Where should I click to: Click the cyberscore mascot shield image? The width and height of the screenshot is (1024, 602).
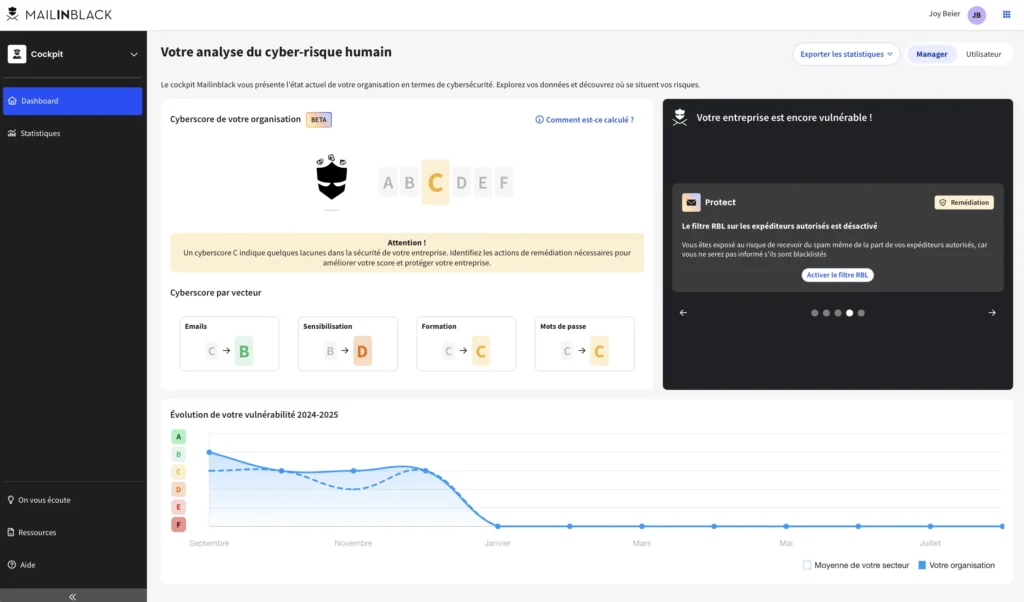pos(331,180)
